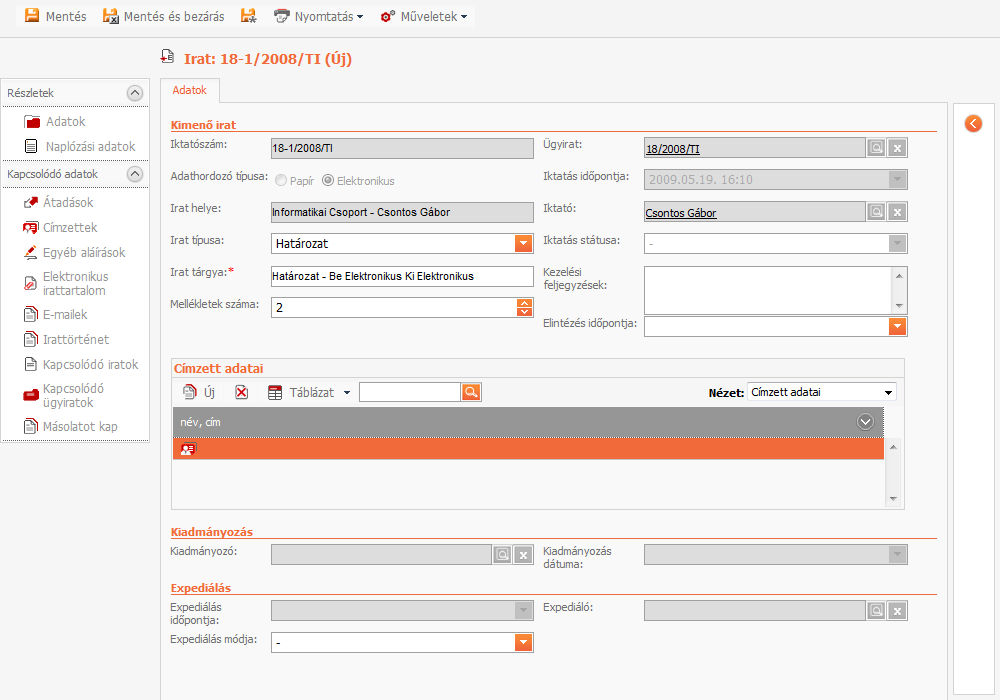The width and height of the screenshot is (1000, 700).
Task: Click the document icon beside the Irat title
Action: (167, 57)
